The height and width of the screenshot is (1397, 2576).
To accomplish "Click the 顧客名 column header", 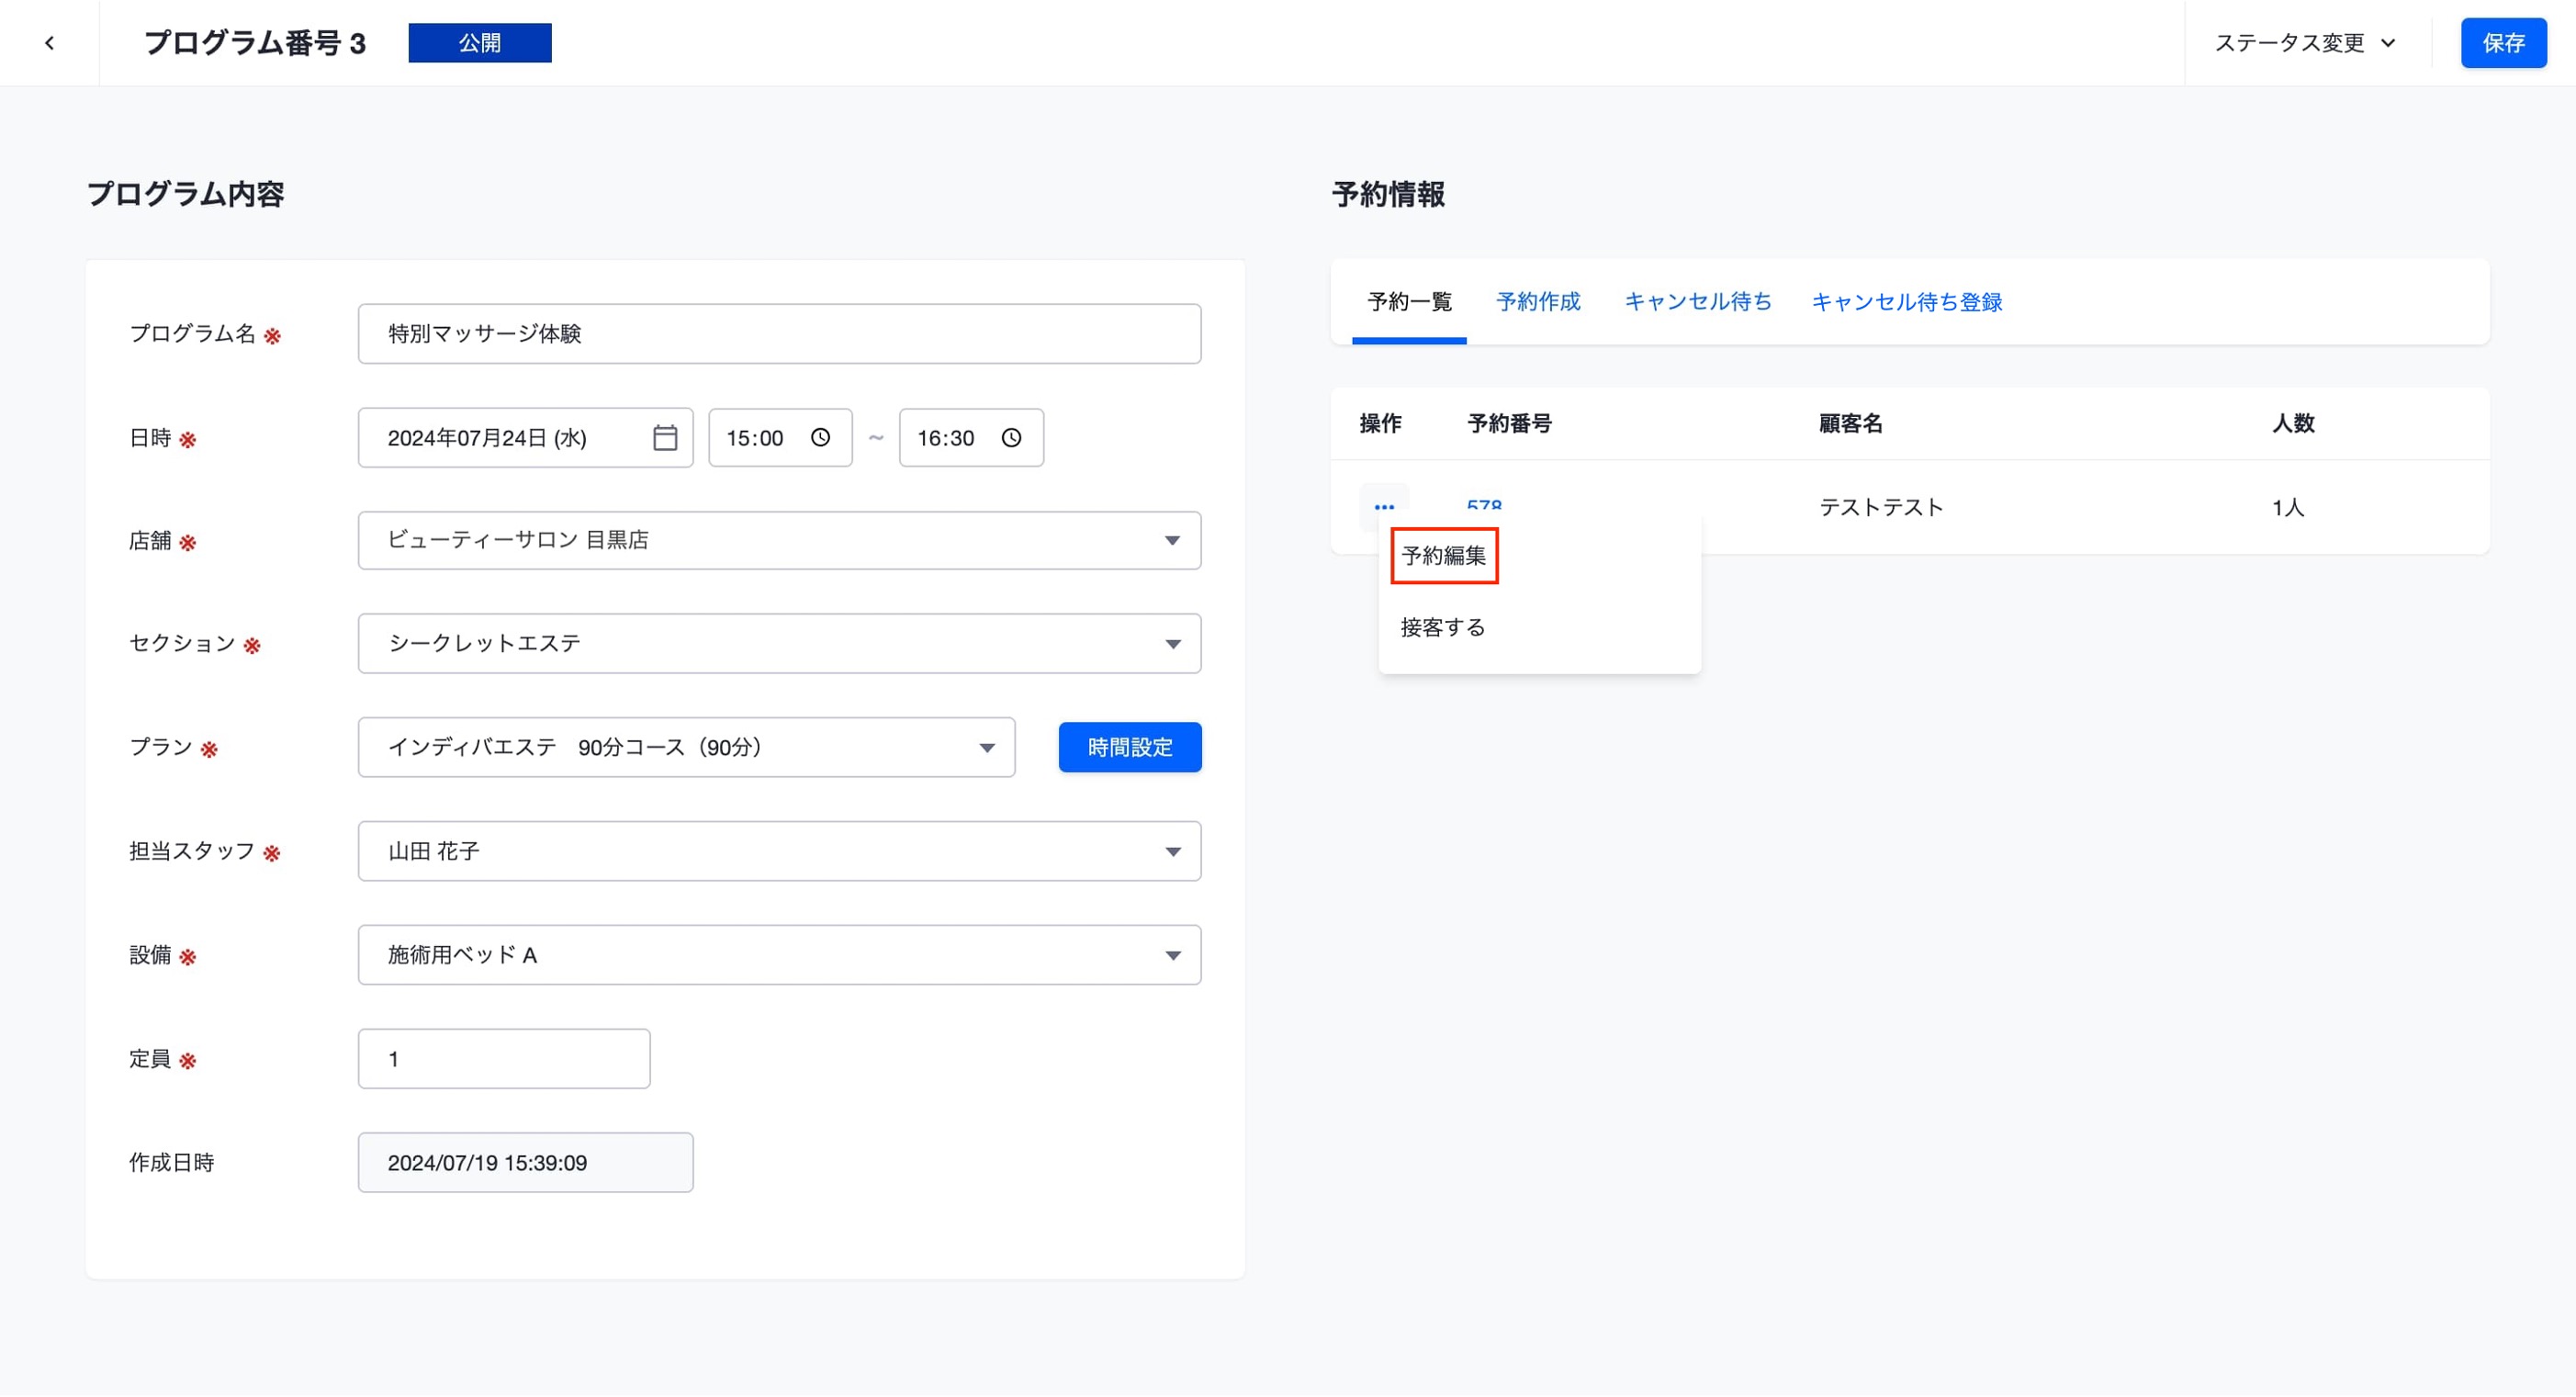I will [1850, 424].
